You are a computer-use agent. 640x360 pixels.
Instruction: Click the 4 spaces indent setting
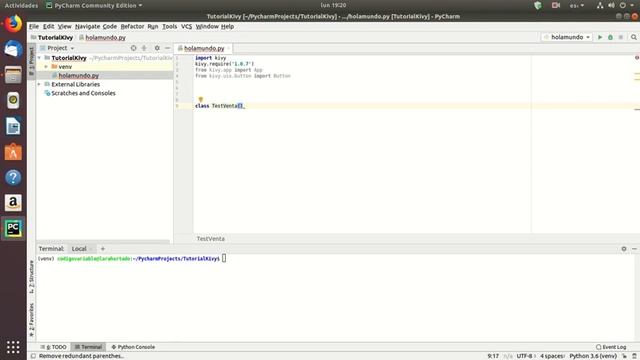coord(552,356)
